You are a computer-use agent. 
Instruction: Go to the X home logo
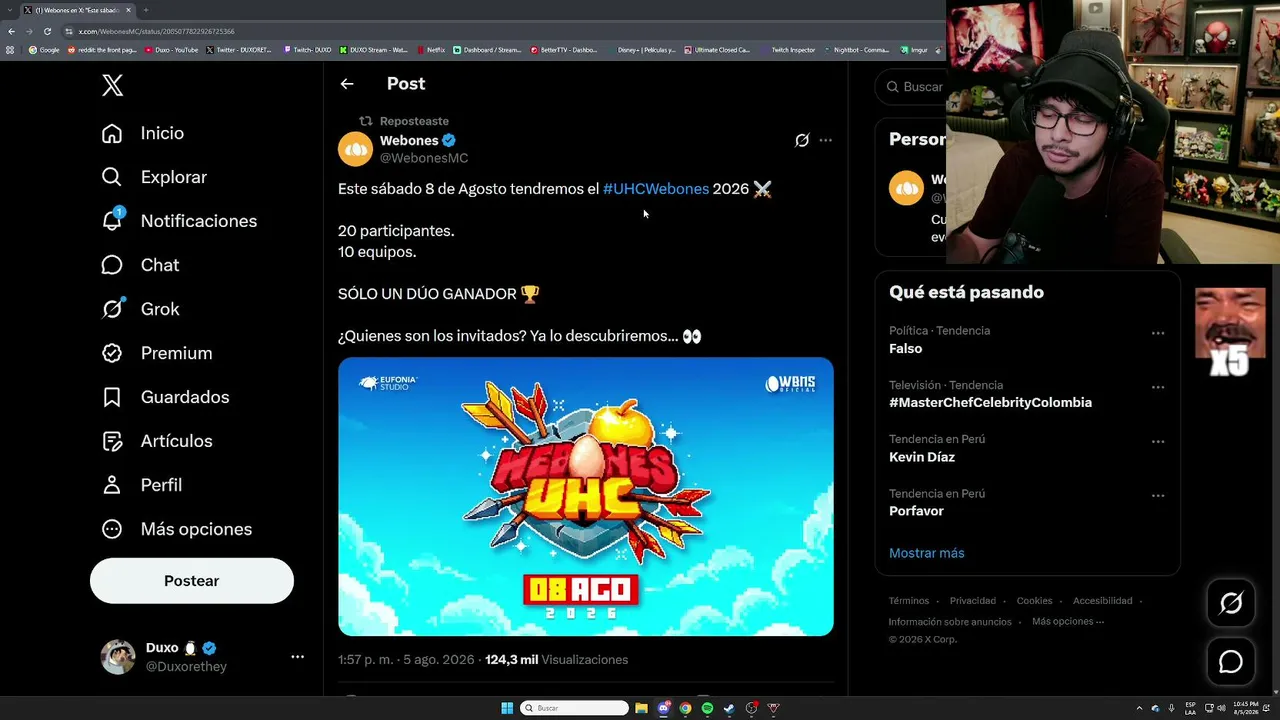(x=112, y=85)
